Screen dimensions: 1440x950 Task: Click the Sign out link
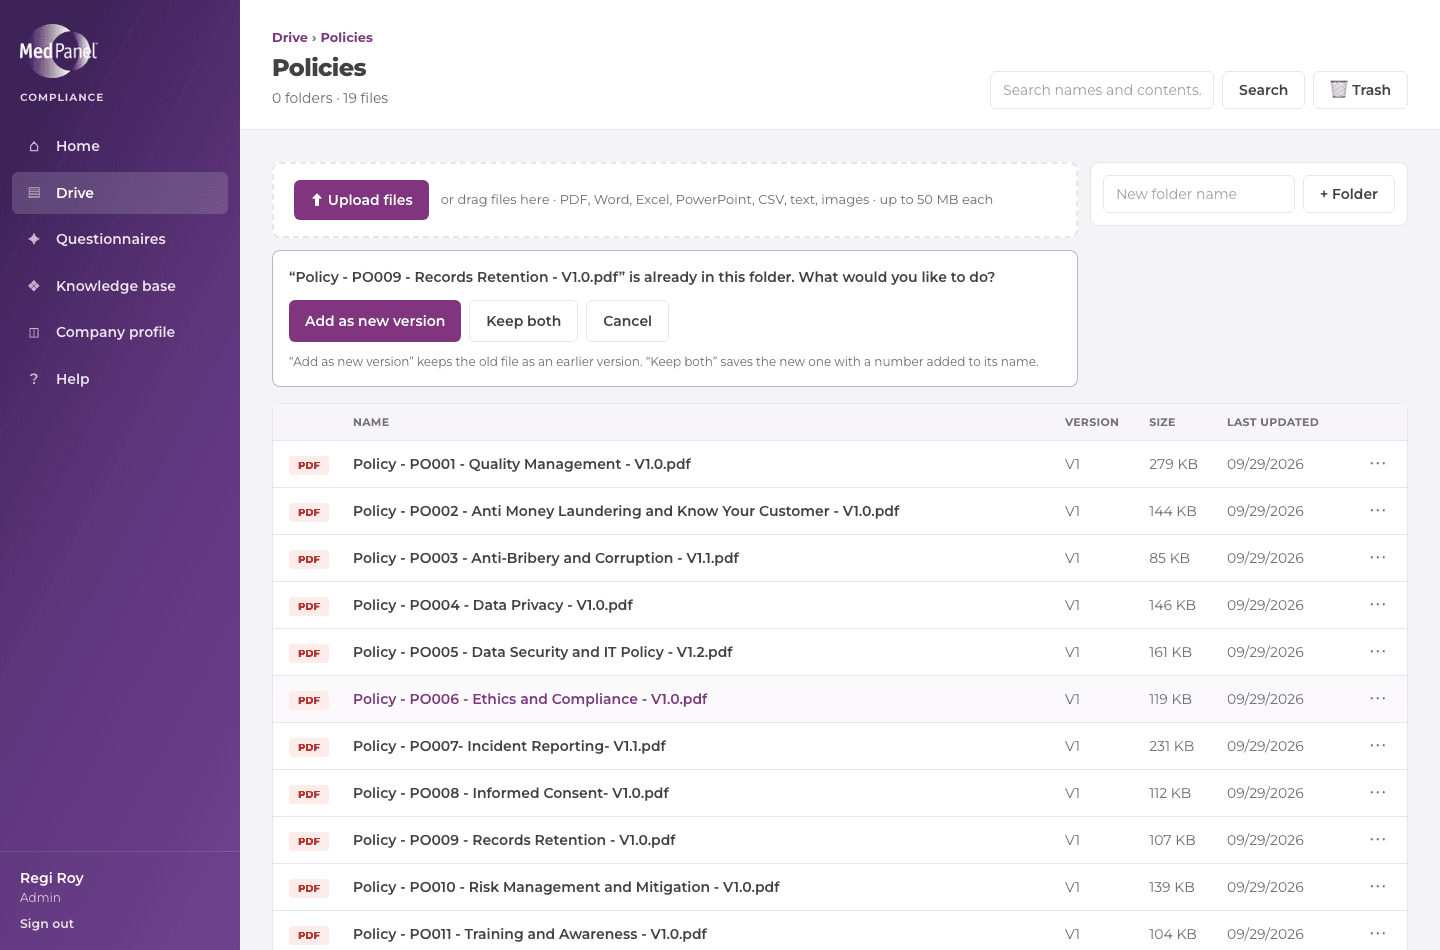47,924
